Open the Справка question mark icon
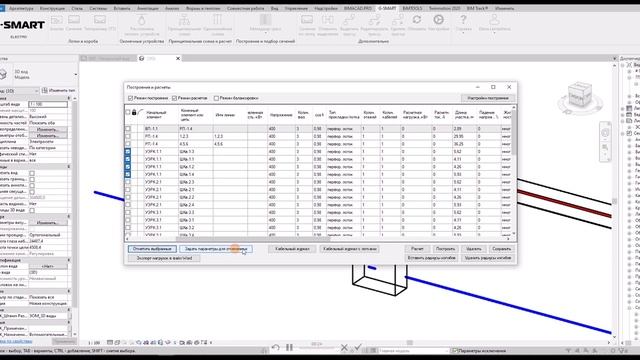The width and height of the screenshot is (640, 360). pos(463,20)
